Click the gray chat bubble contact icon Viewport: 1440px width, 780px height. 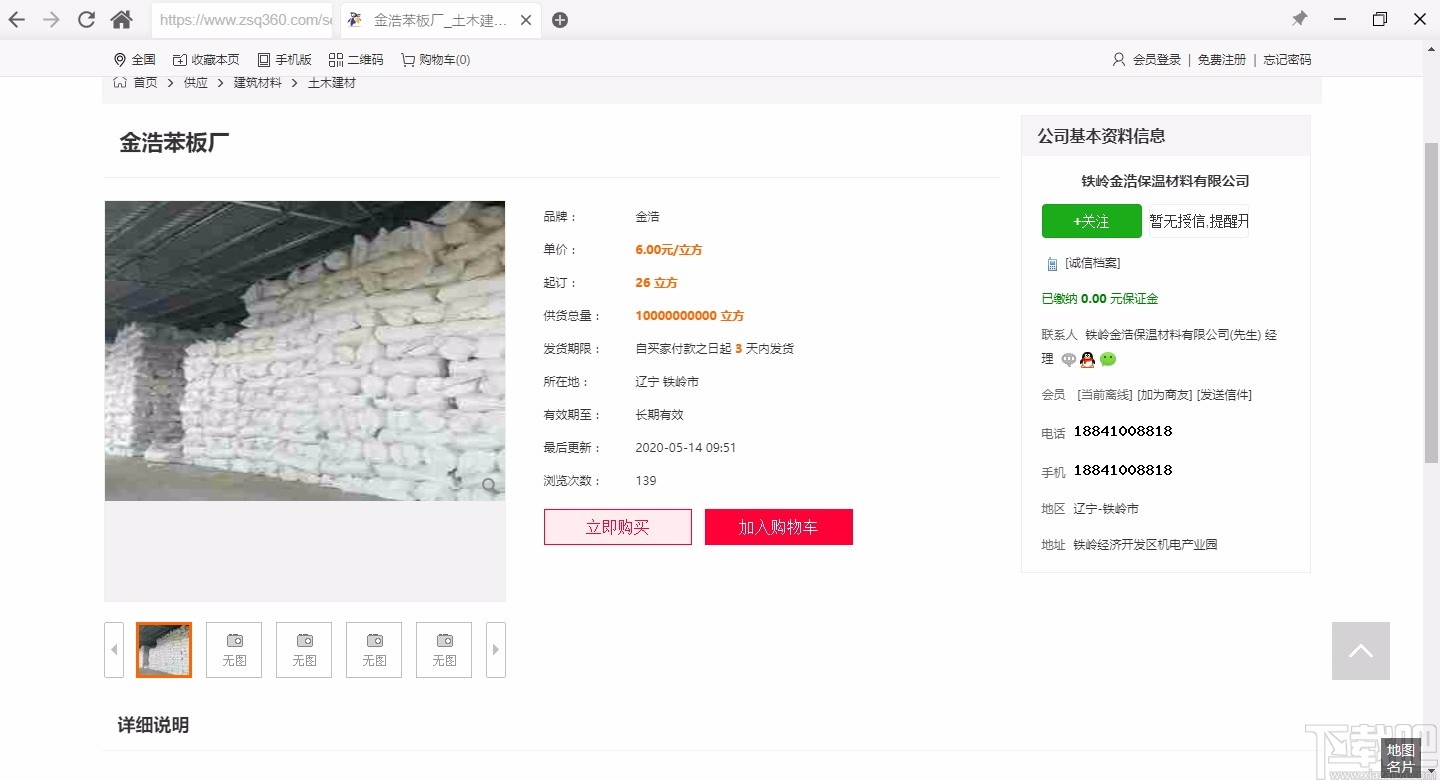coord(1068,360)
